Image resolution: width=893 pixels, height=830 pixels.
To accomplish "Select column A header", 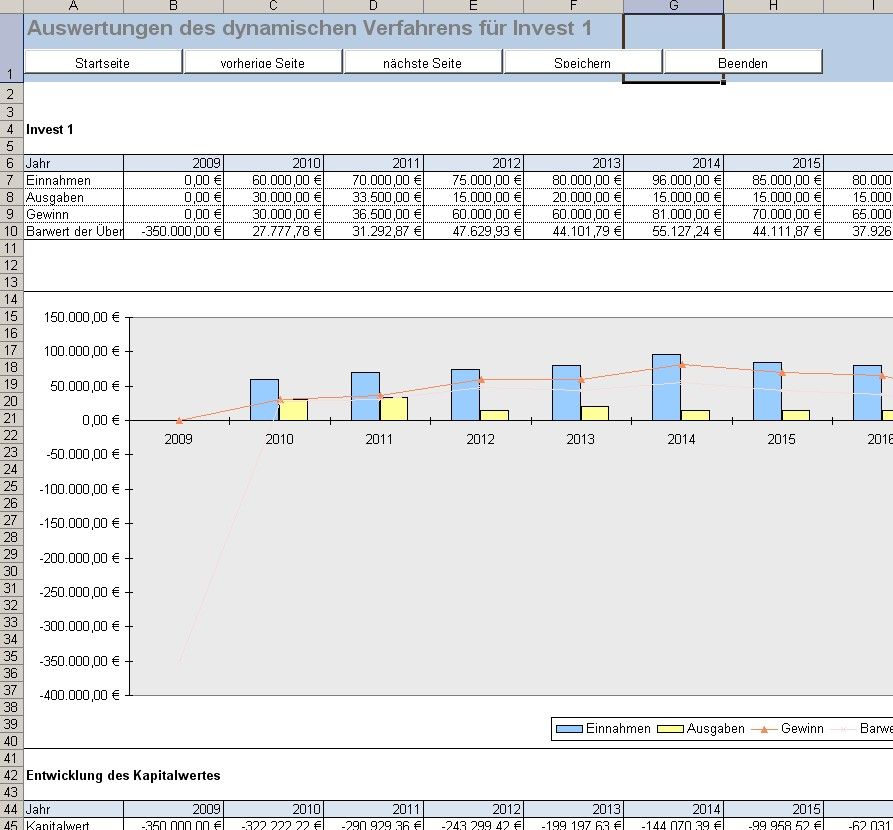I will point(73,6).
